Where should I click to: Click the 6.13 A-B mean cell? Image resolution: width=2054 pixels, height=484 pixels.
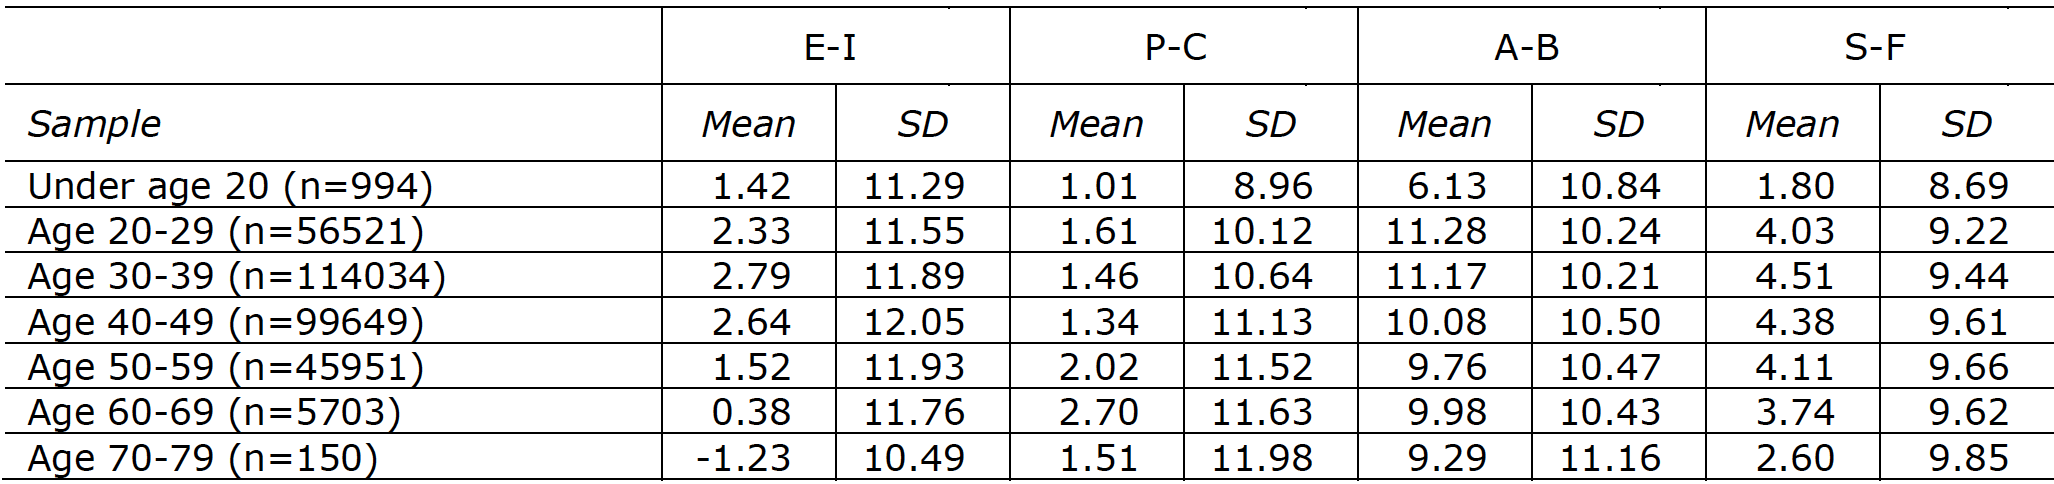click(1447, 186)
